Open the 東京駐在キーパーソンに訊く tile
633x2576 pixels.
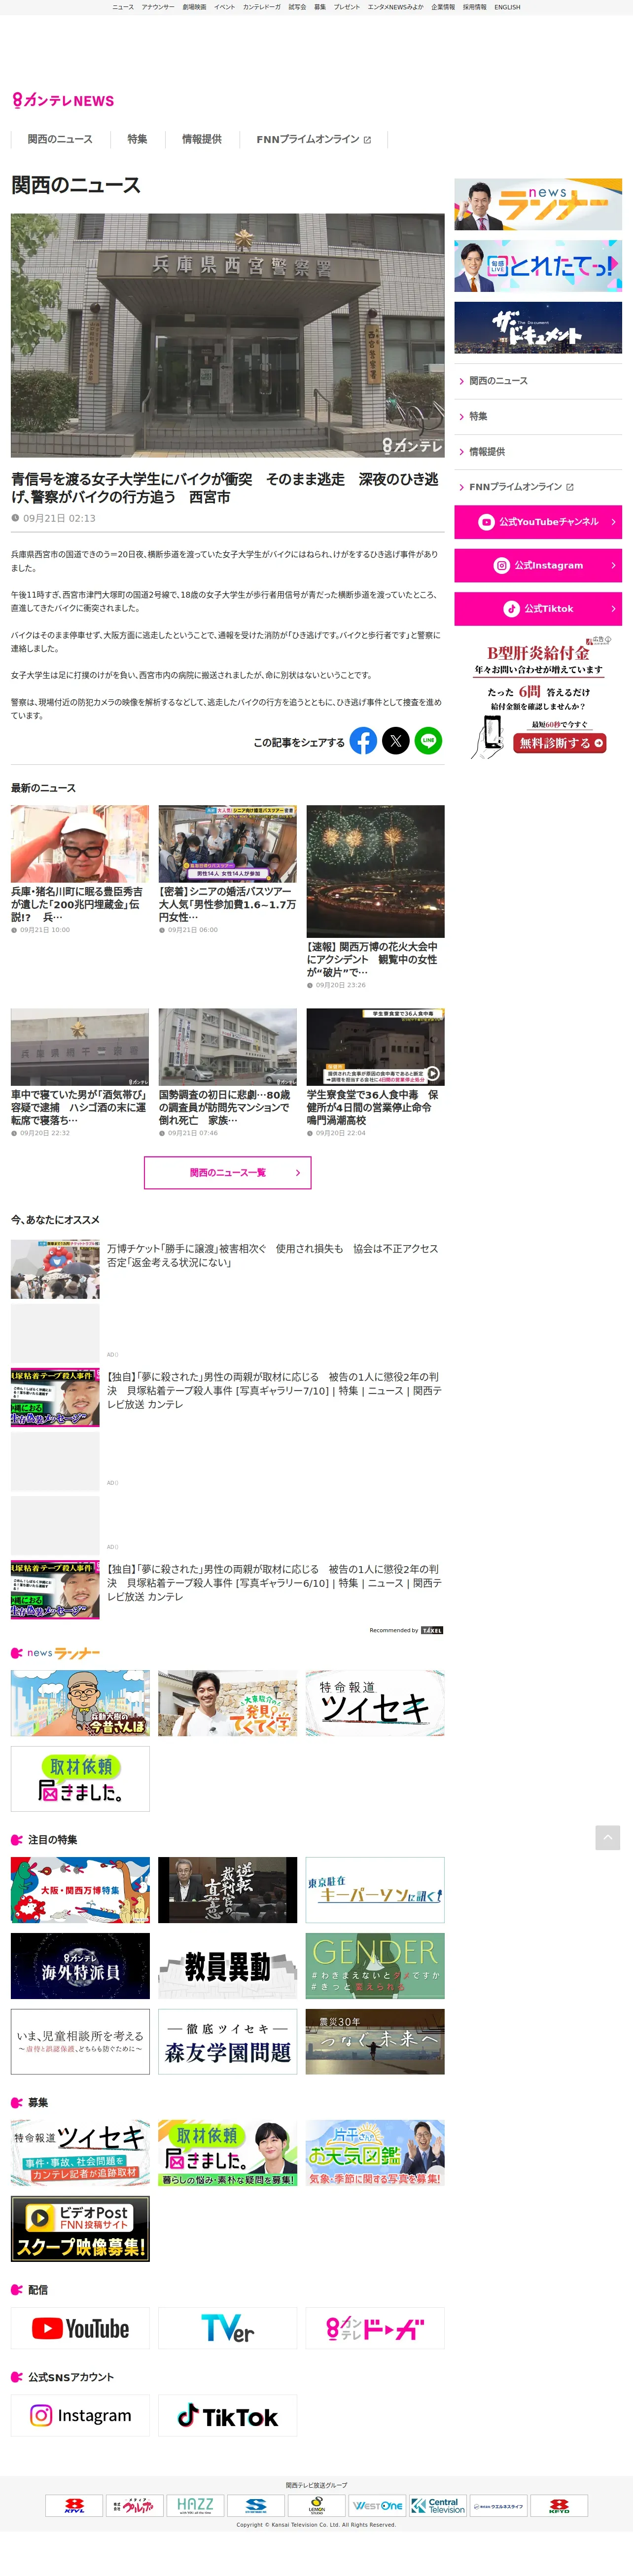tap(375, 1890)
